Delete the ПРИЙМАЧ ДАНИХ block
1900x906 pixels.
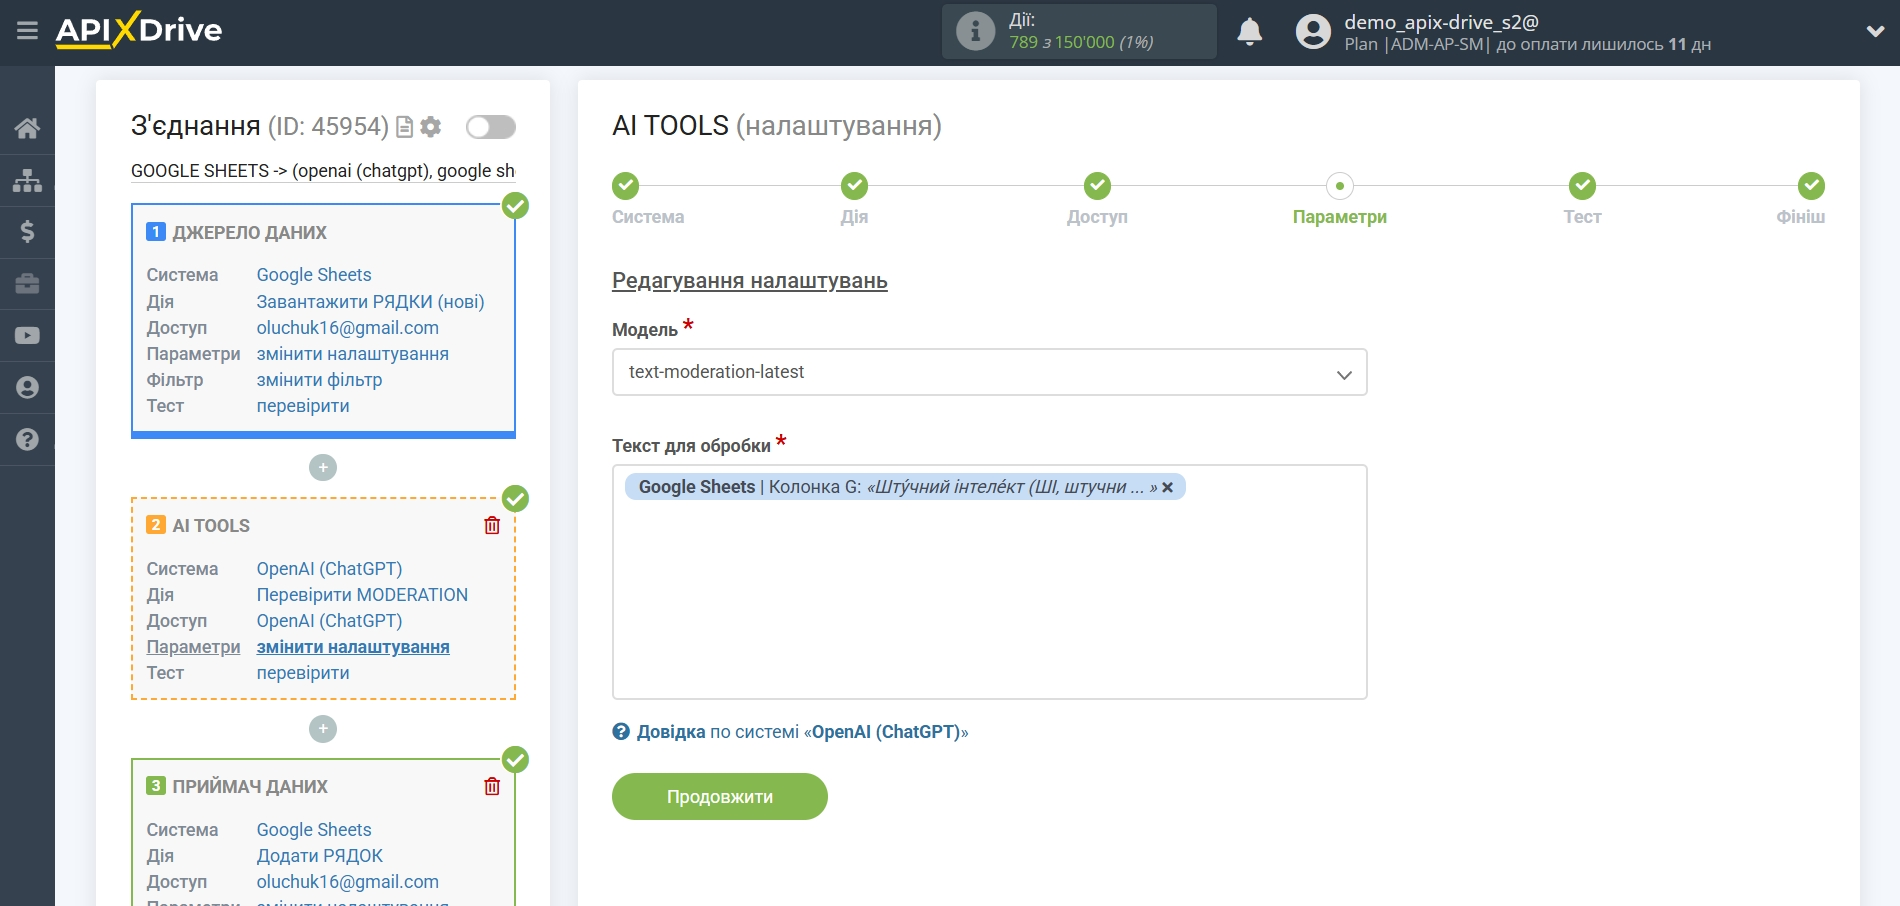492,786
